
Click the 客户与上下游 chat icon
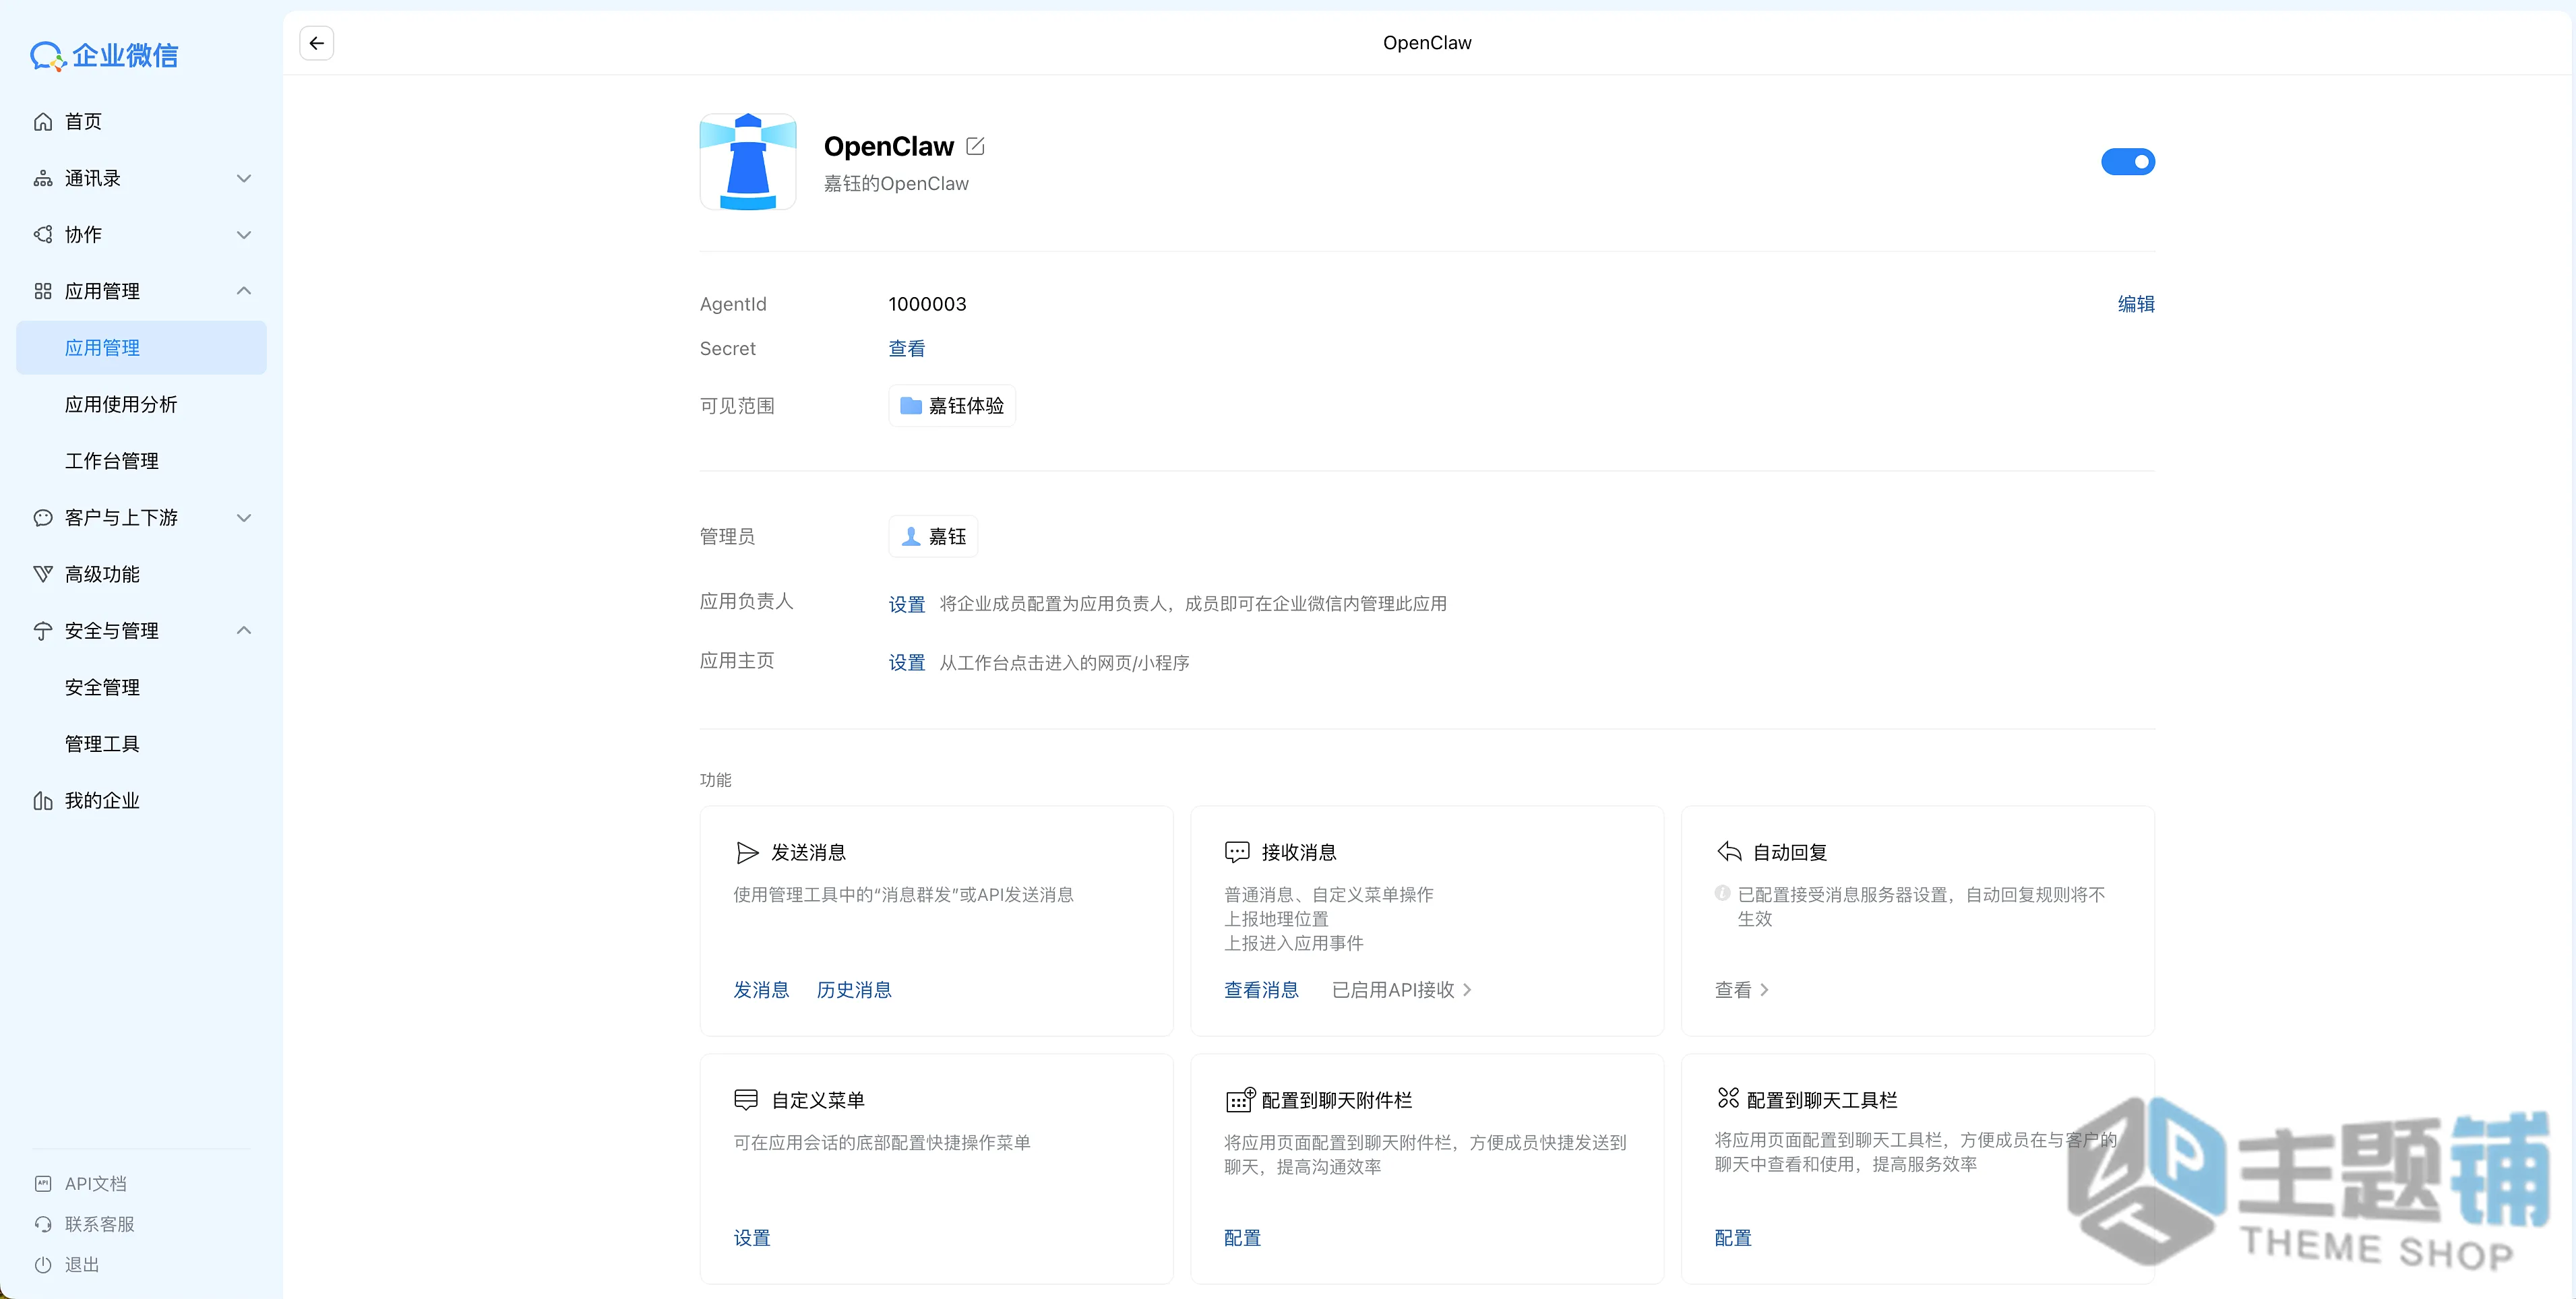(x=43, y=518)
